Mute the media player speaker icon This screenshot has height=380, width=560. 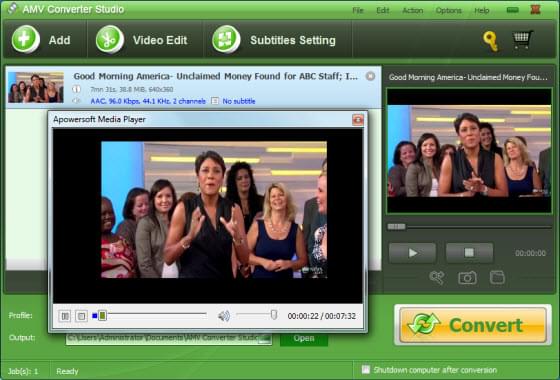(x=224, y=316)
